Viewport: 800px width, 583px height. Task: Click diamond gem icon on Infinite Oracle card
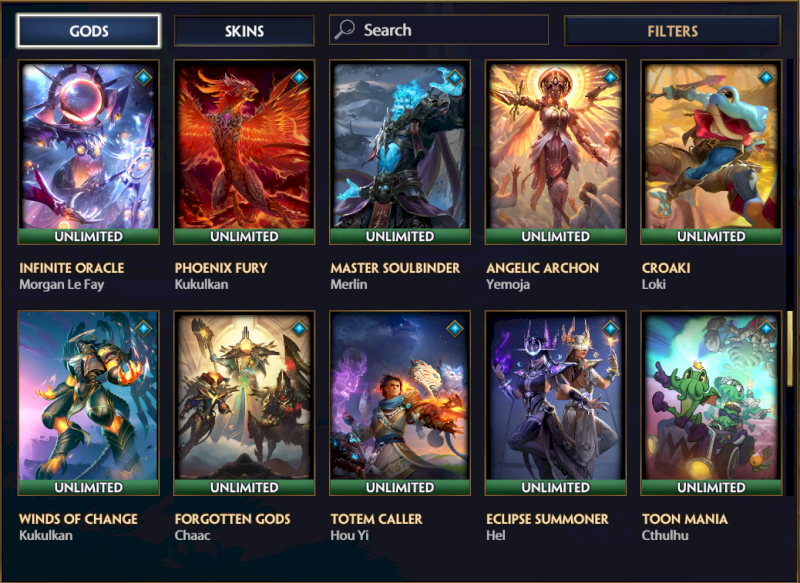[144, 78]
